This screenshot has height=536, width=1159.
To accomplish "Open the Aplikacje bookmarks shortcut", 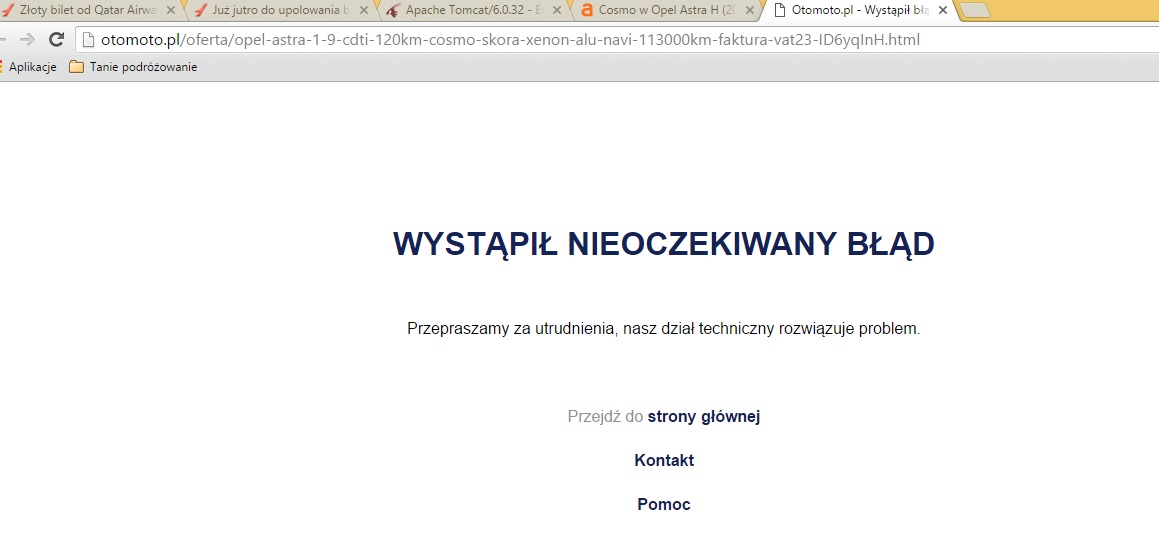I will point(30,67).
